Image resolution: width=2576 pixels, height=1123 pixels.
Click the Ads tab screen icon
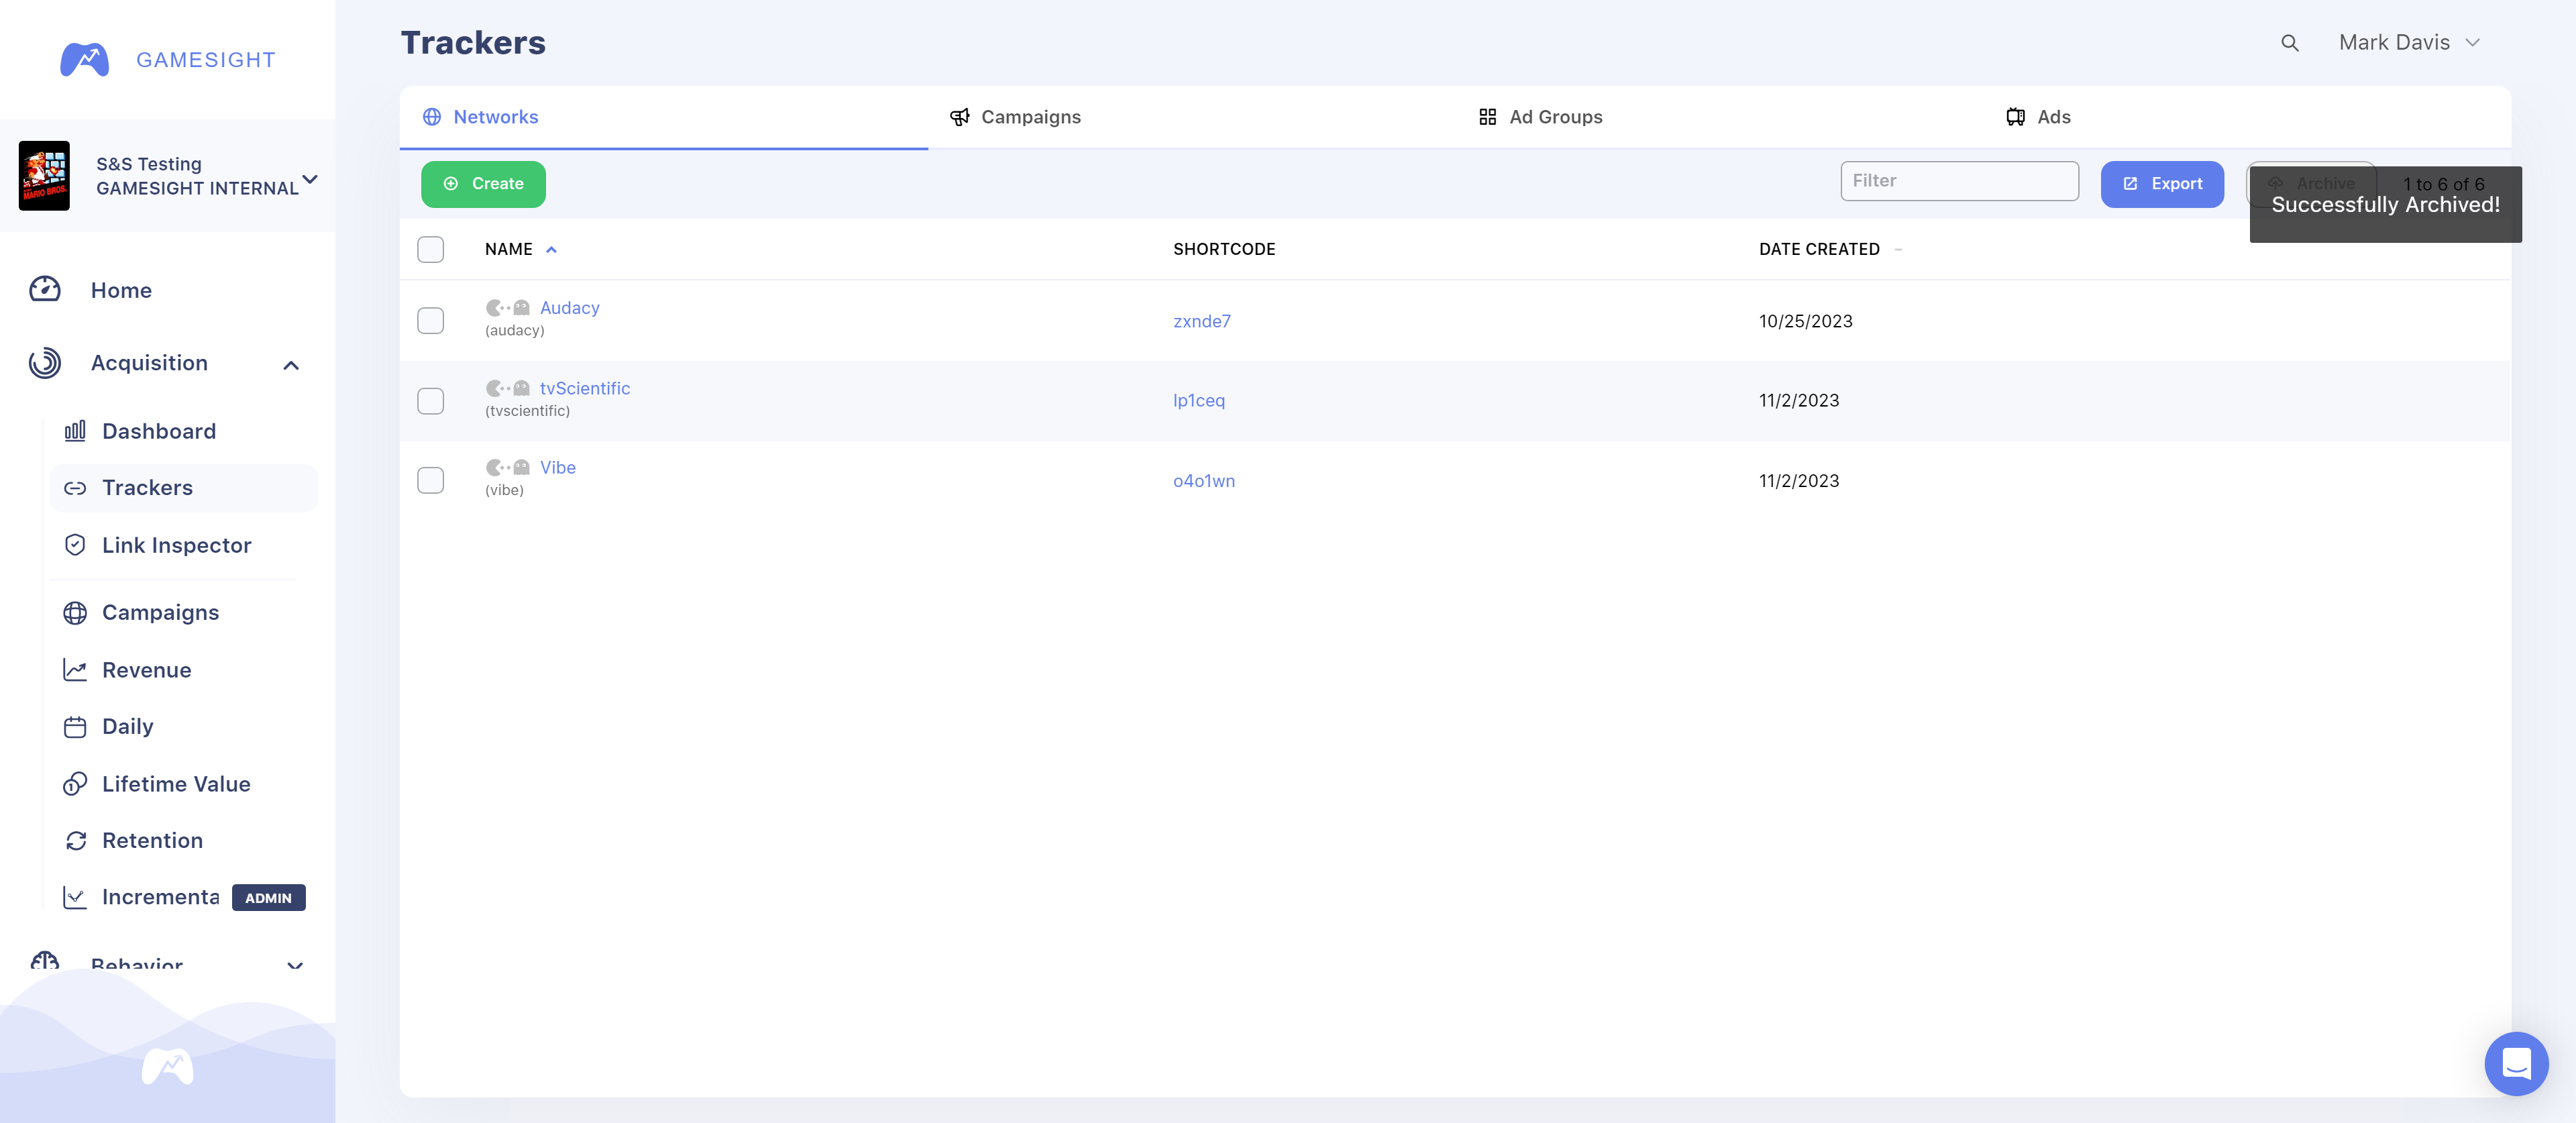coord(2015,117)
